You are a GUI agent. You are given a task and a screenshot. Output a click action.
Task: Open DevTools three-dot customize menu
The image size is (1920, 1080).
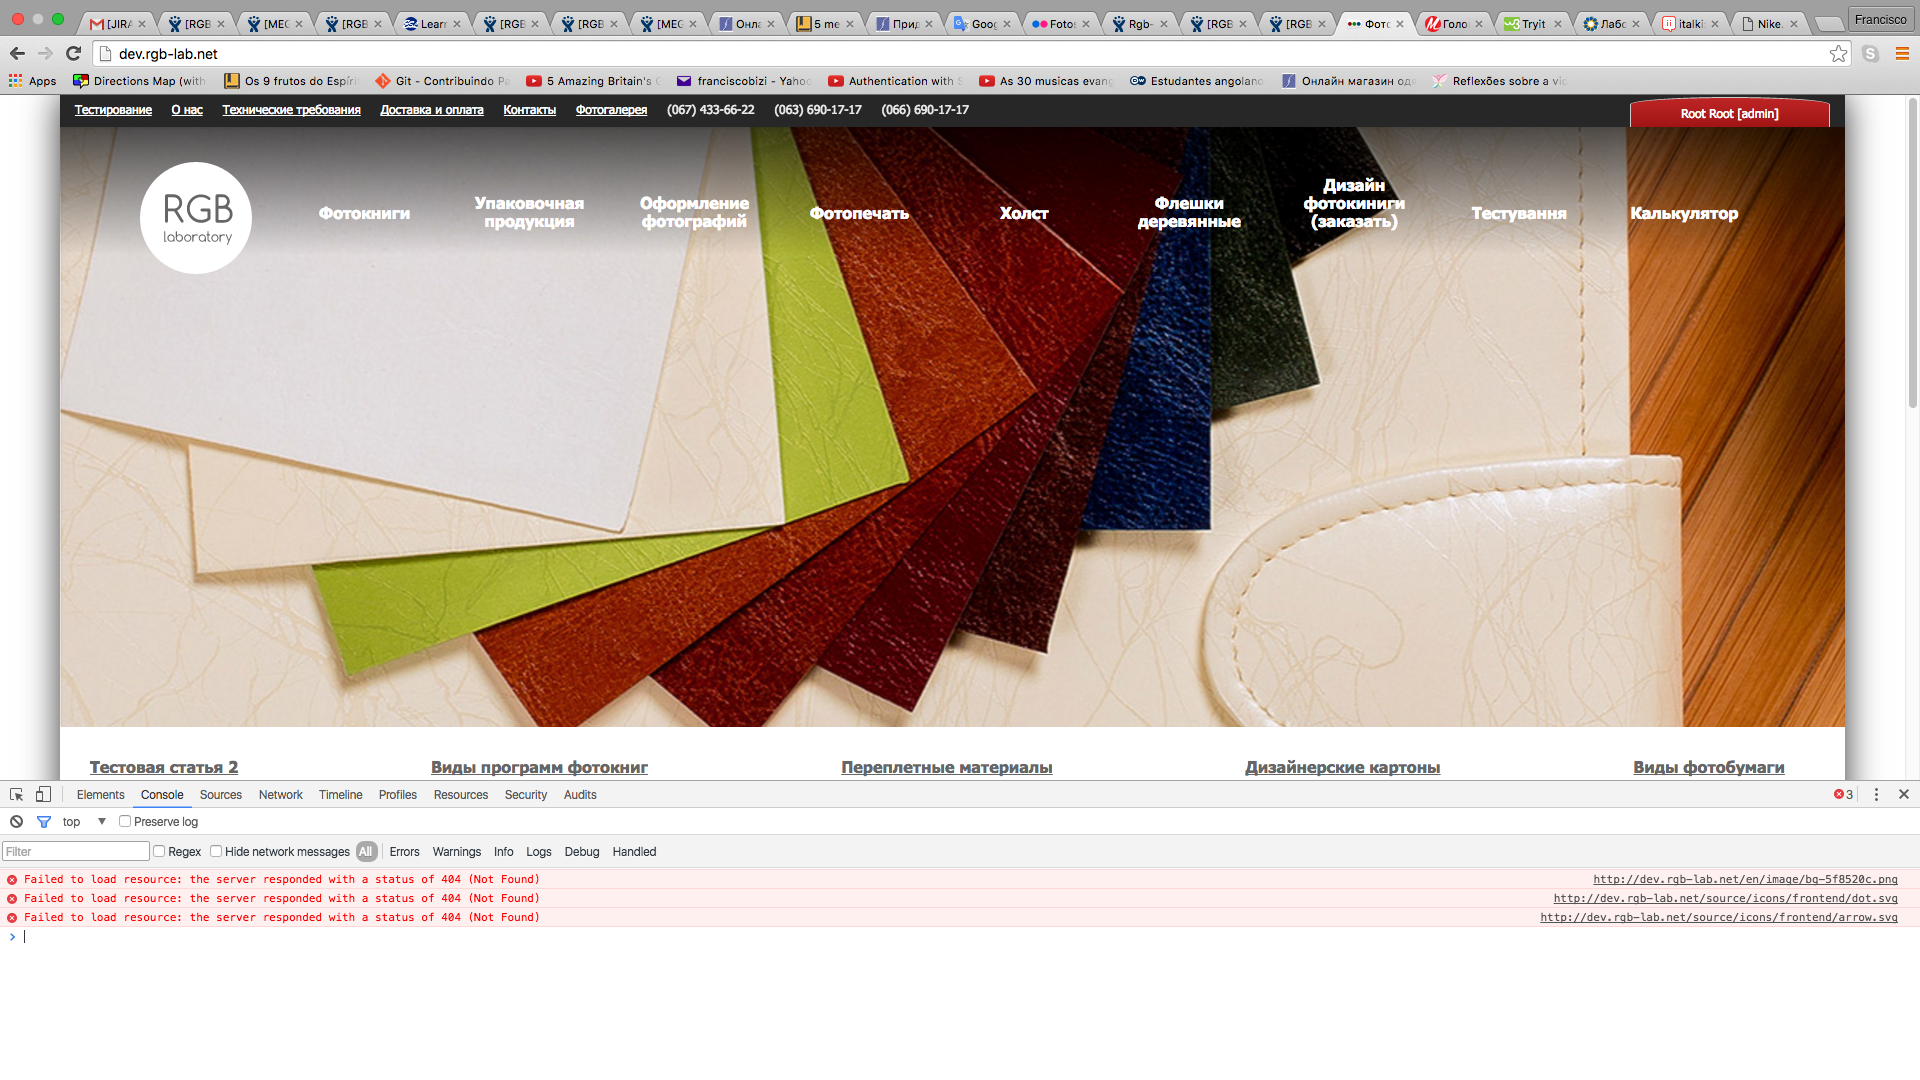(x=1876, y=794)
